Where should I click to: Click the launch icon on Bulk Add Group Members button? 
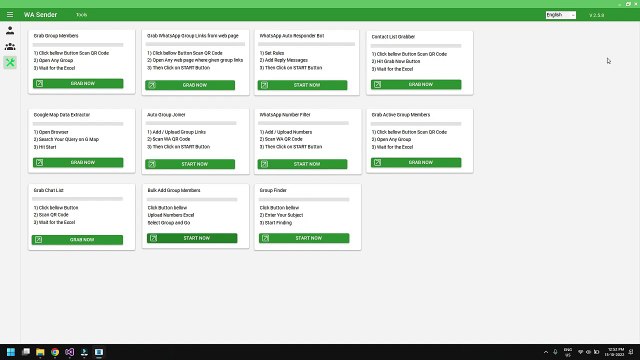[153, 238]
